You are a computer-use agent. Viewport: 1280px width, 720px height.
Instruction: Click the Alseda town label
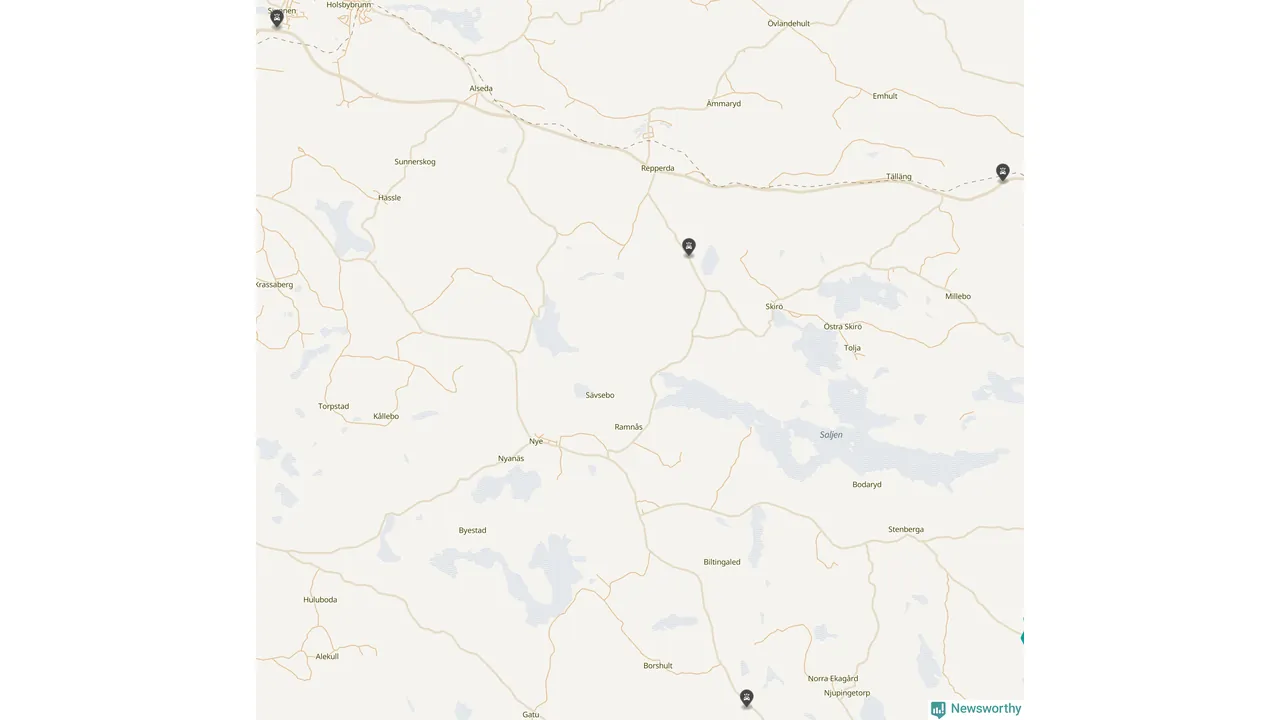coord(481,88)
